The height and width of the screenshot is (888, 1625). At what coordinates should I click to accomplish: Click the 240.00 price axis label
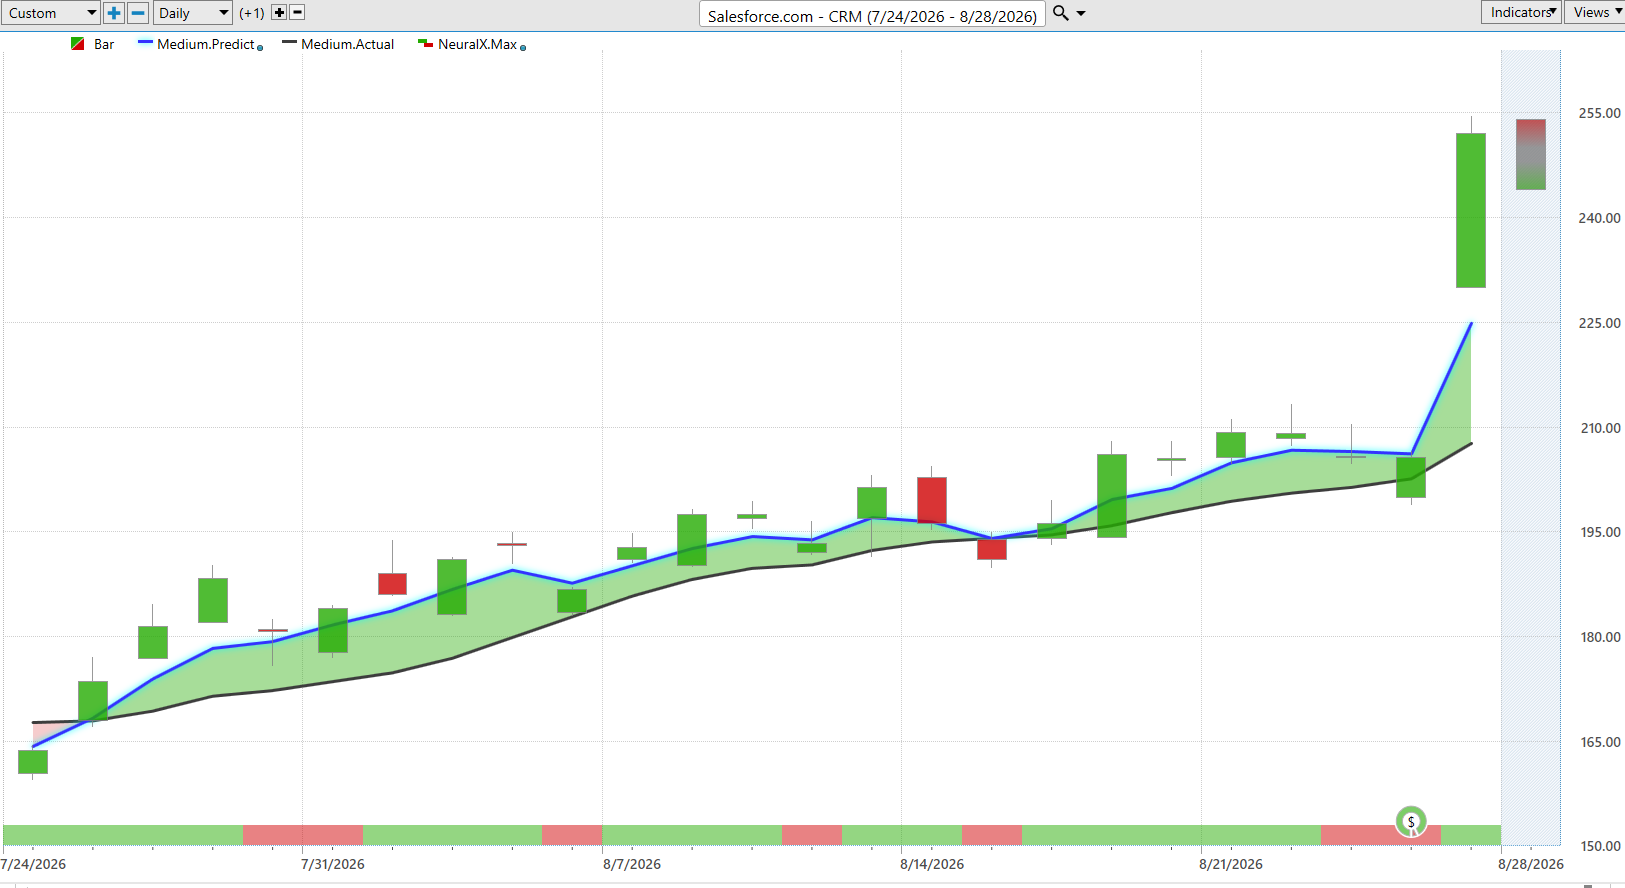[1599, 218]
